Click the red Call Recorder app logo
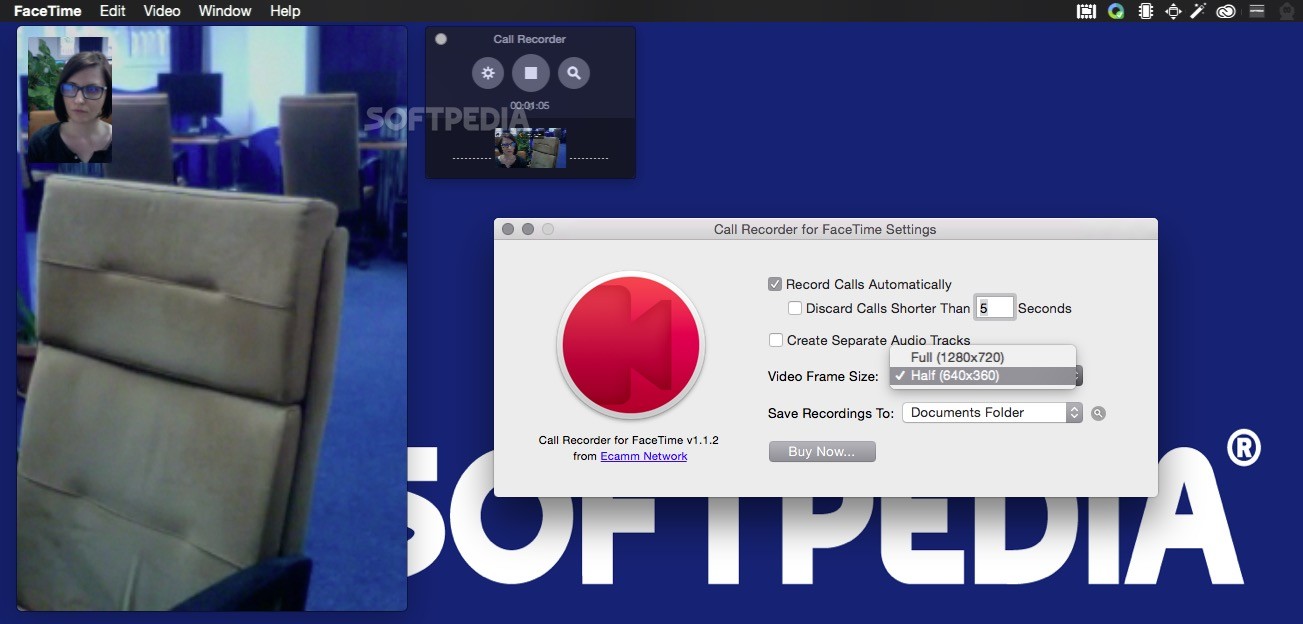Image resolution: width=1303 pixels, height=624 pixels. (630, 343)
